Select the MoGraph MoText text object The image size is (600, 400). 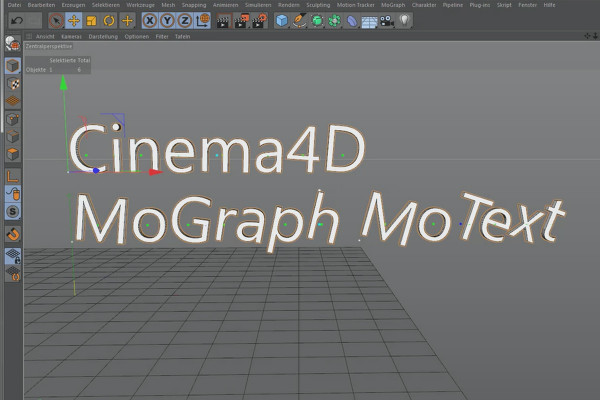pos(320,220)
